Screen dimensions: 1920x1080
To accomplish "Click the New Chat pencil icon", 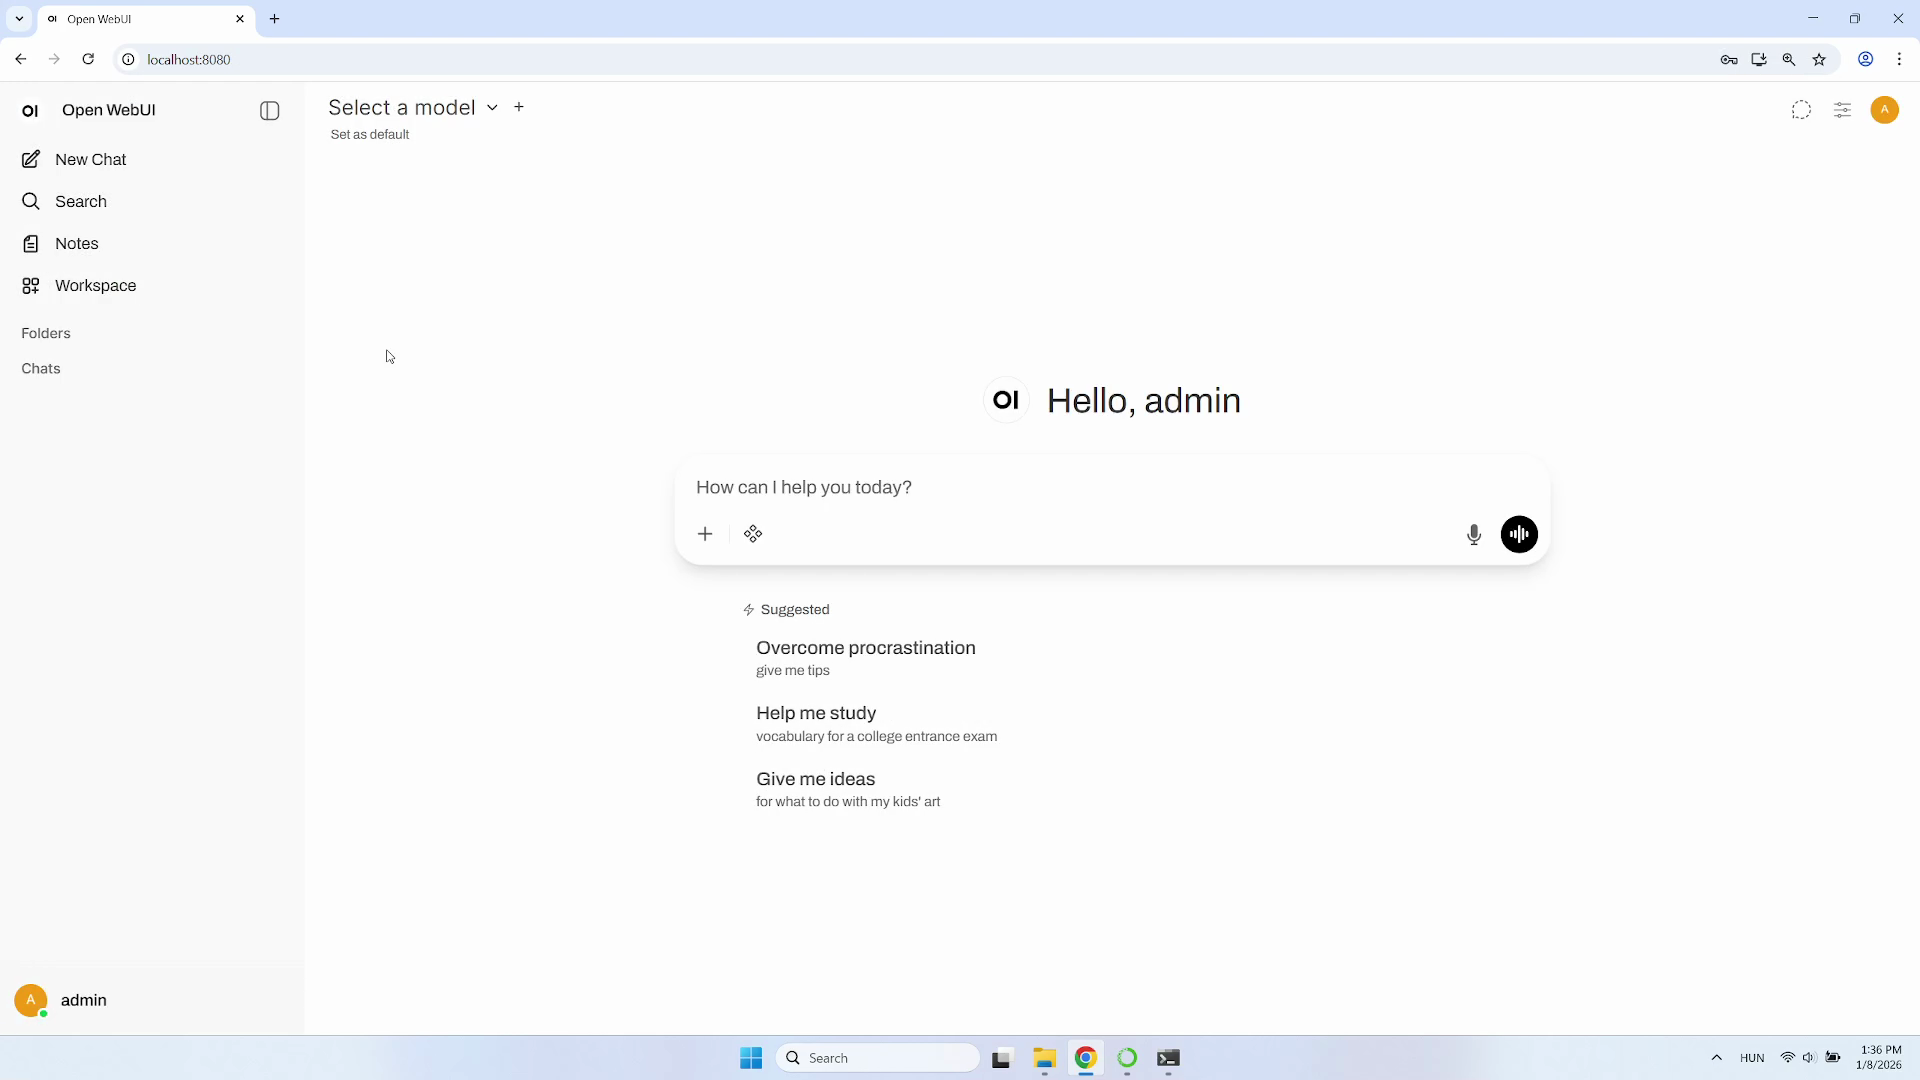I will (x=31, y=160).
